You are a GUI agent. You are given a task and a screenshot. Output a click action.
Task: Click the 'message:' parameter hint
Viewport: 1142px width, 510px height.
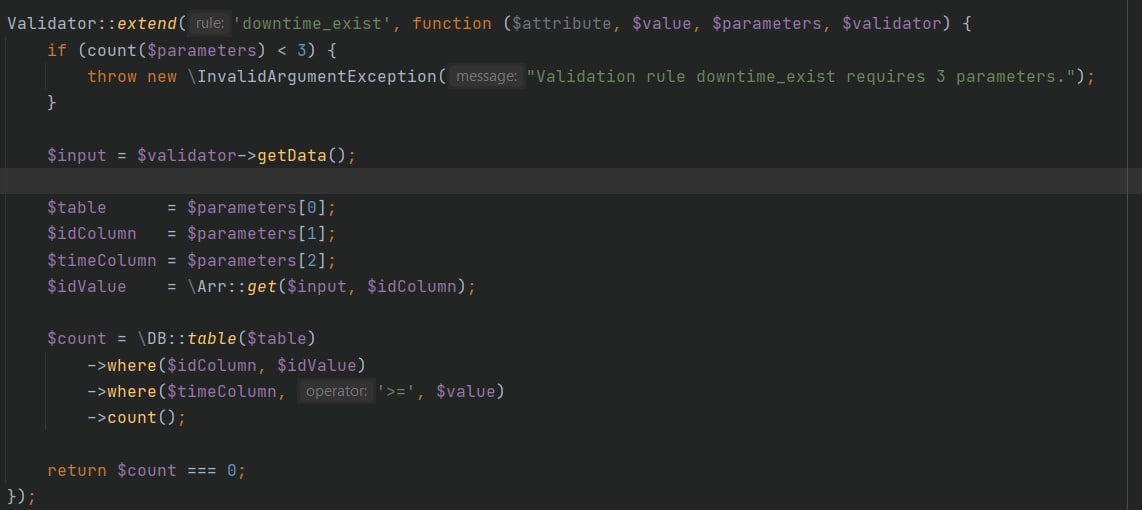tap(486, 76)
